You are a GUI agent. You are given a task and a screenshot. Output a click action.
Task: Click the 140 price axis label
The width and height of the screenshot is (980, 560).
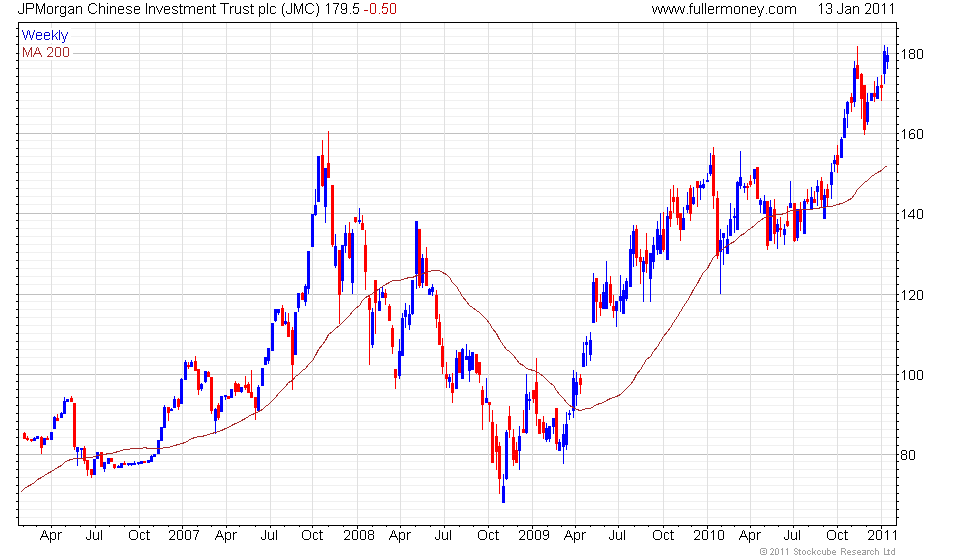pos(912,214)
